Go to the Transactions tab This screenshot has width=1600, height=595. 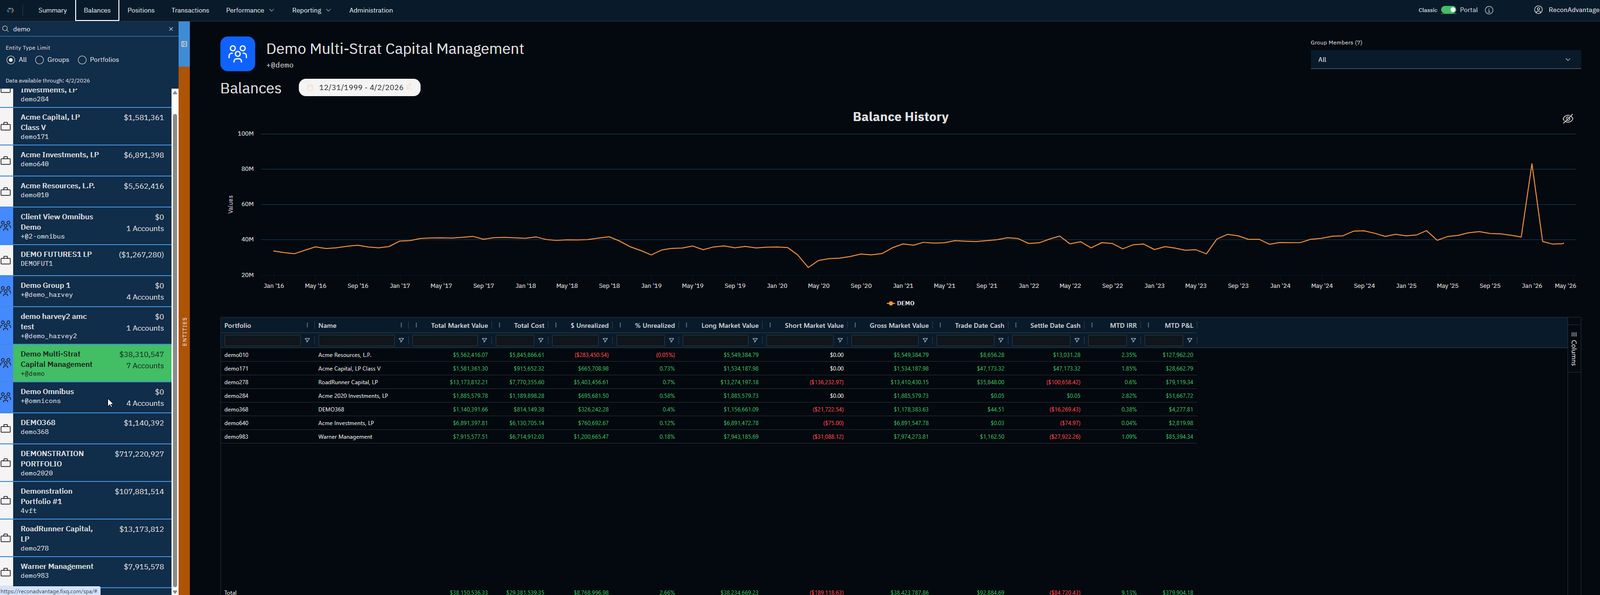point(190,10)
